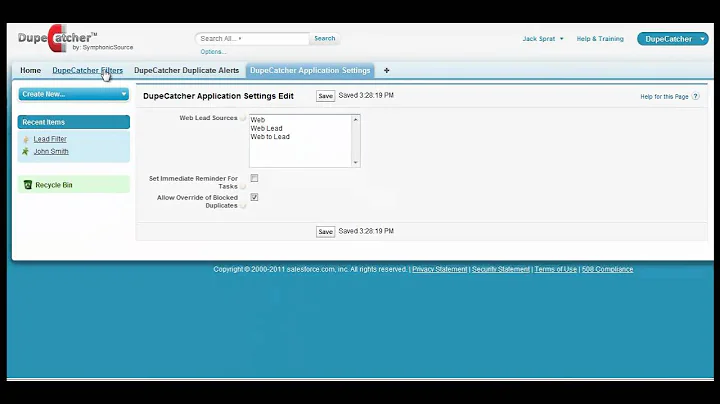The height and width of the screenshot is (404, 720).
Task: Click the top Save button
Action: 326,96
